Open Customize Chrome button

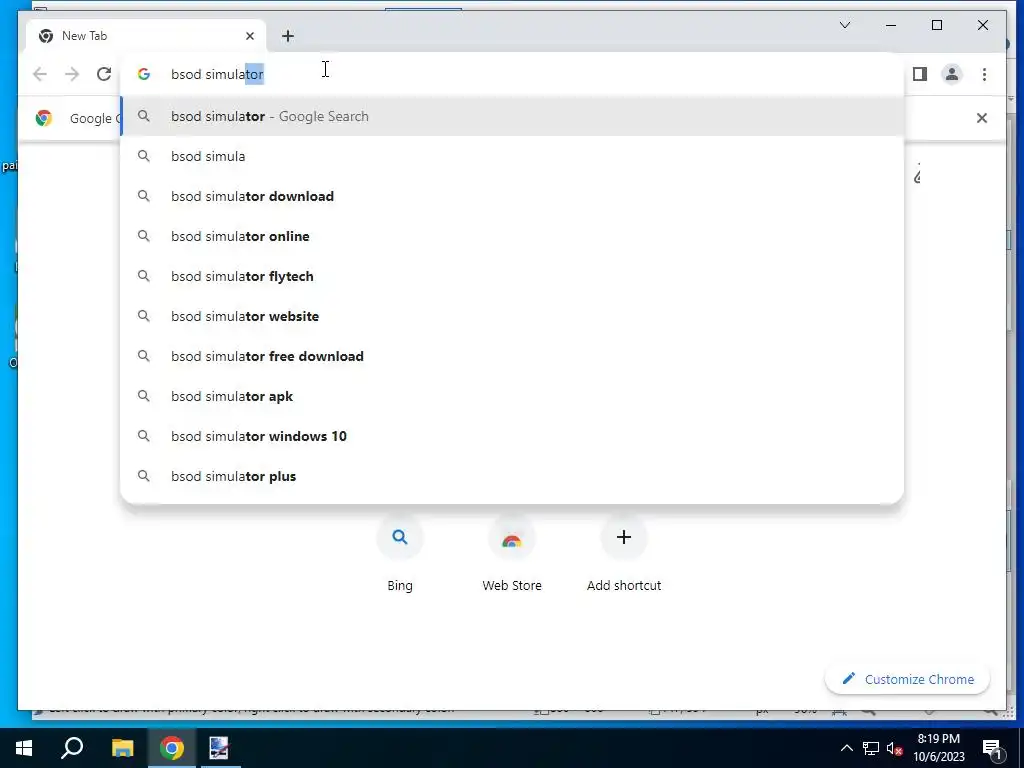pos(907,679)
